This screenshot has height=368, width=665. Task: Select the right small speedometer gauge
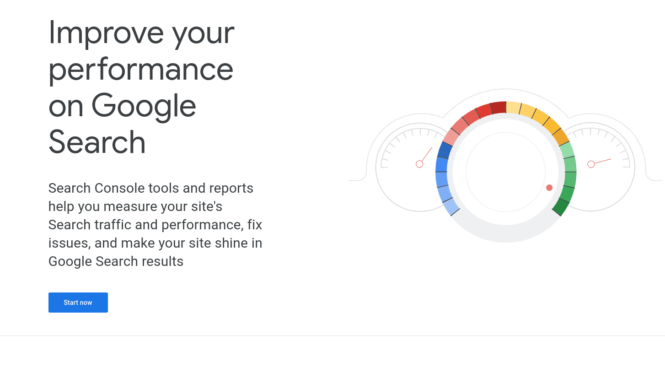click(x=598, y=167)
